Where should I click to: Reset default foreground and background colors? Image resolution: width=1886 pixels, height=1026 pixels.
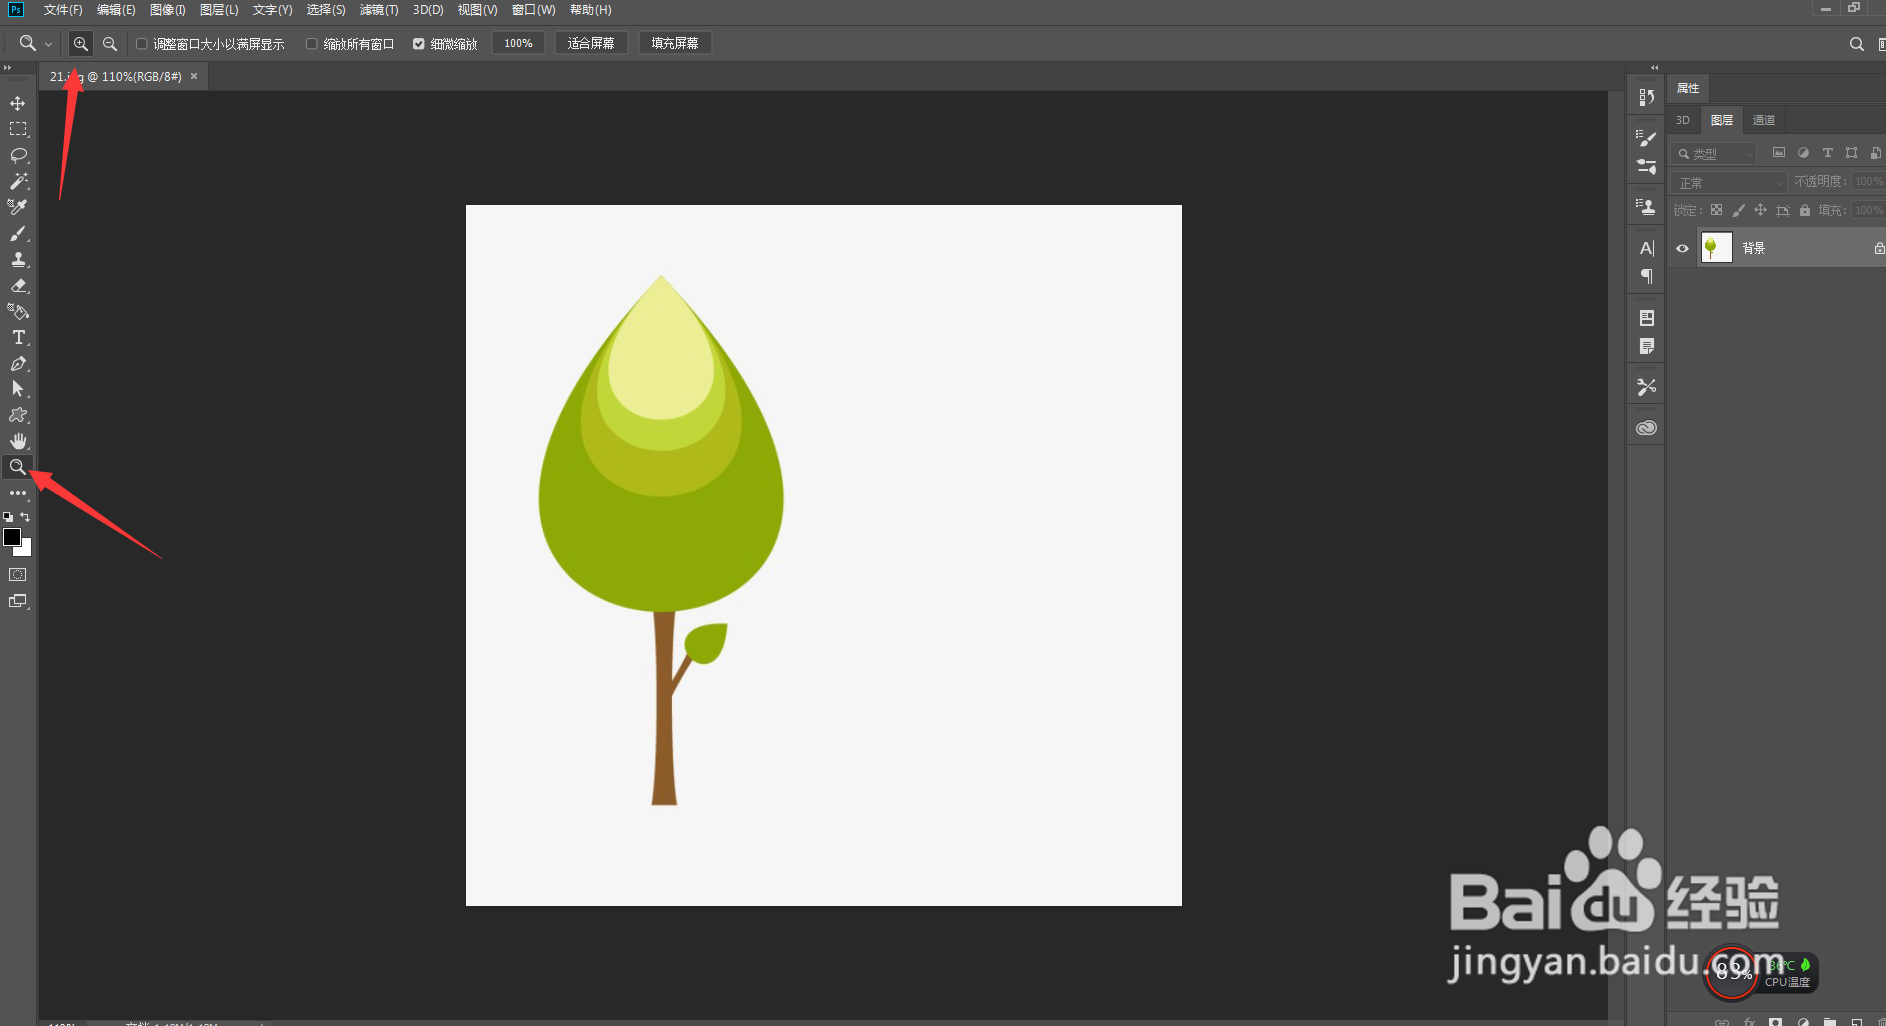click(8, 517)
